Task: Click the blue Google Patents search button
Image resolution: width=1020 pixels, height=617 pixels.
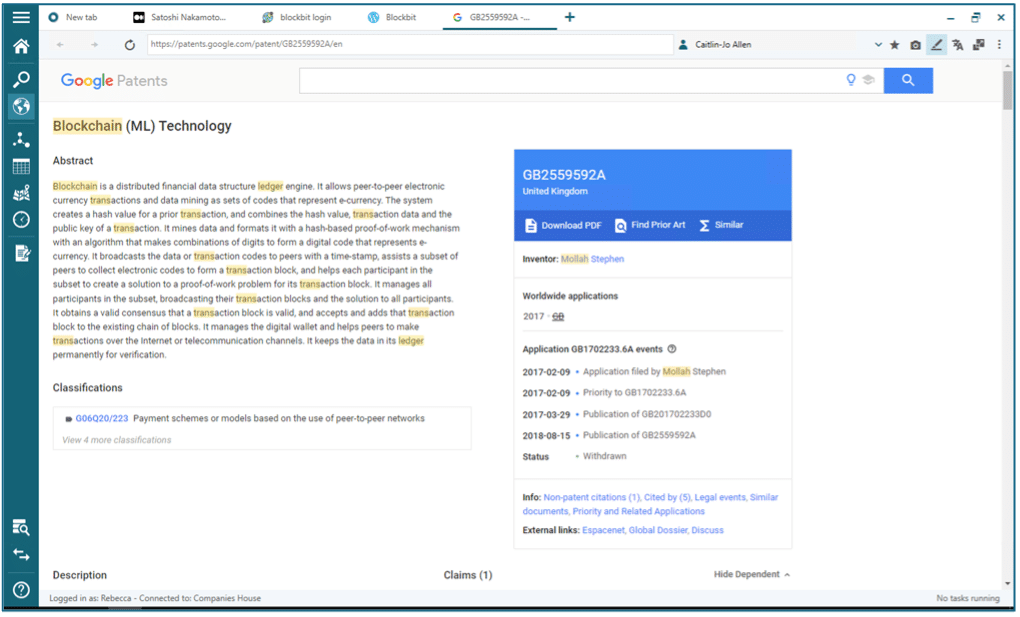Action: coord(908,80)
